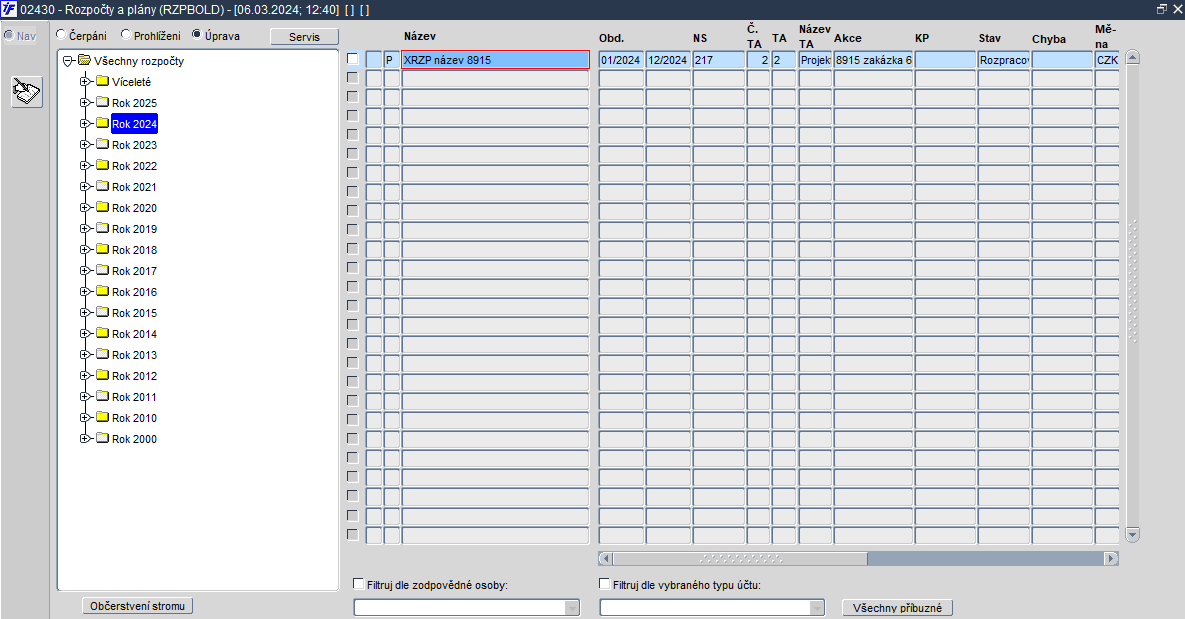The image size is (1185, 619).
Task: Click Všechny přibuzné button
Action: [x=897, y=608]
